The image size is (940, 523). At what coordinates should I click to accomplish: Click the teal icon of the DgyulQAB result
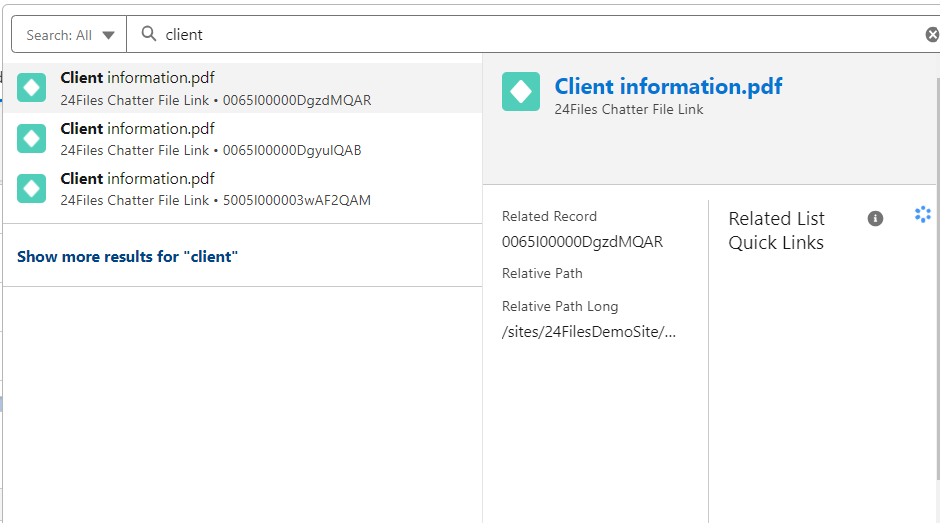pos(32,138)
